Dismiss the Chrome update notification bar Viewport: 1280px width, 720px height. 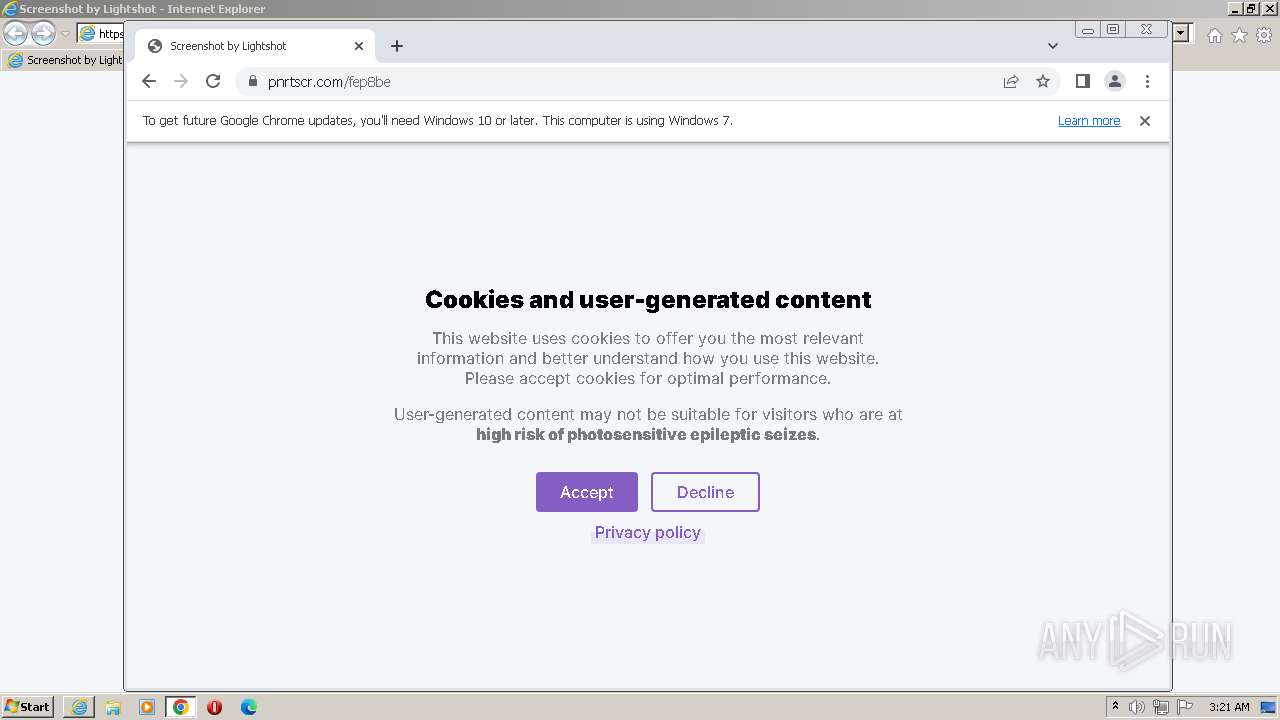[1145, 121]
